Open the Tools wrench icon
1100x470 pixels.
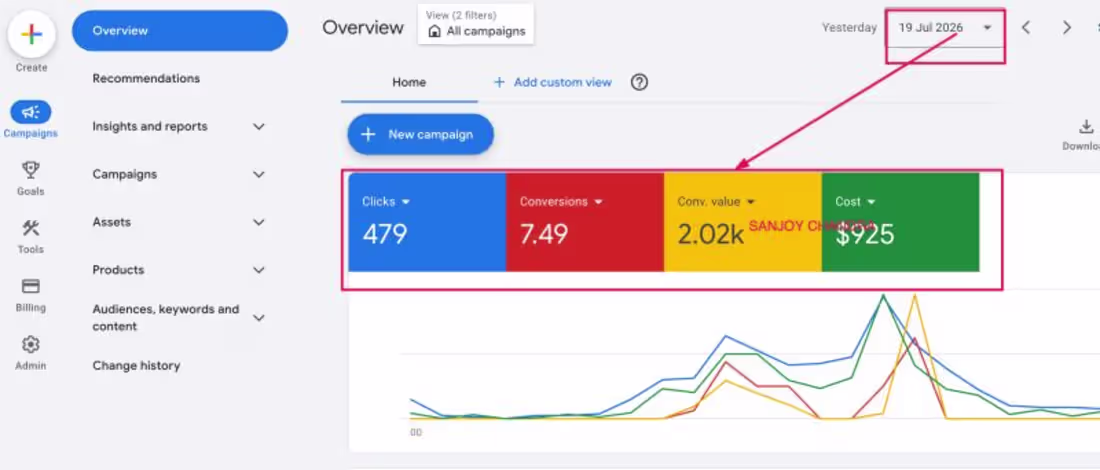coord(30,228)
